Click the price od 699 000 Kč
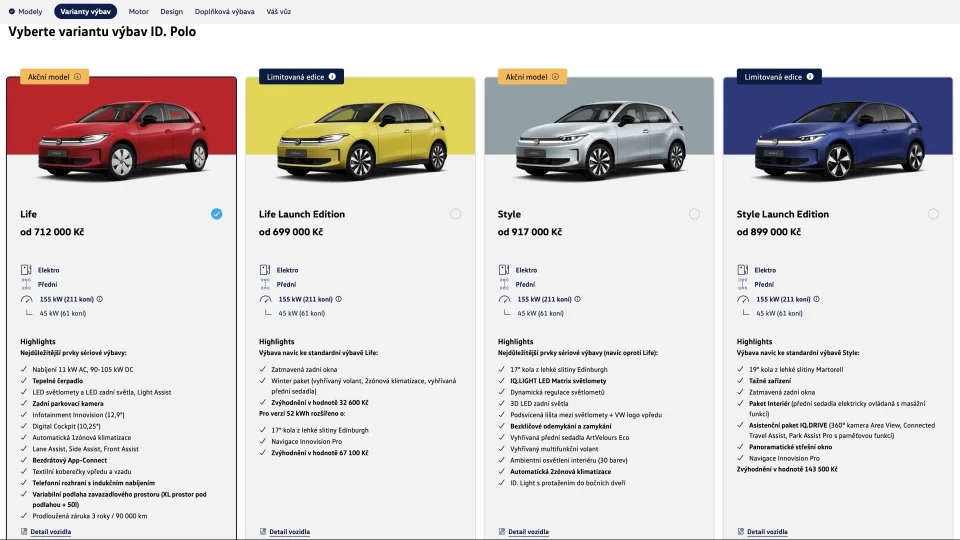Viewport: 960px width, 540px height. pos(291,232)
